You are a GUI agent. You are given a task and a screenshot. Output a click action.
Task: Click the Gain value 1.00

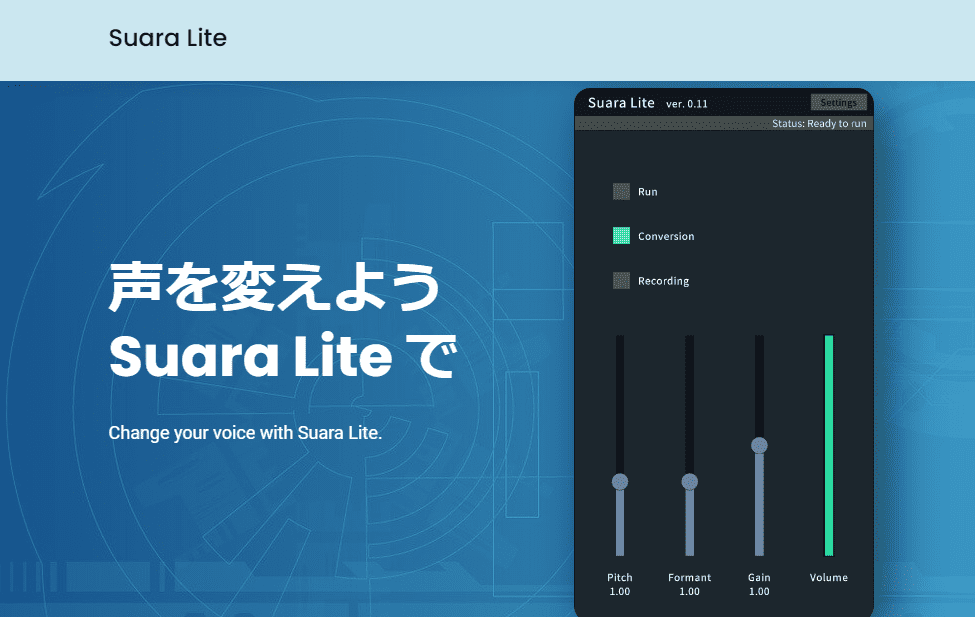[759, 591]
